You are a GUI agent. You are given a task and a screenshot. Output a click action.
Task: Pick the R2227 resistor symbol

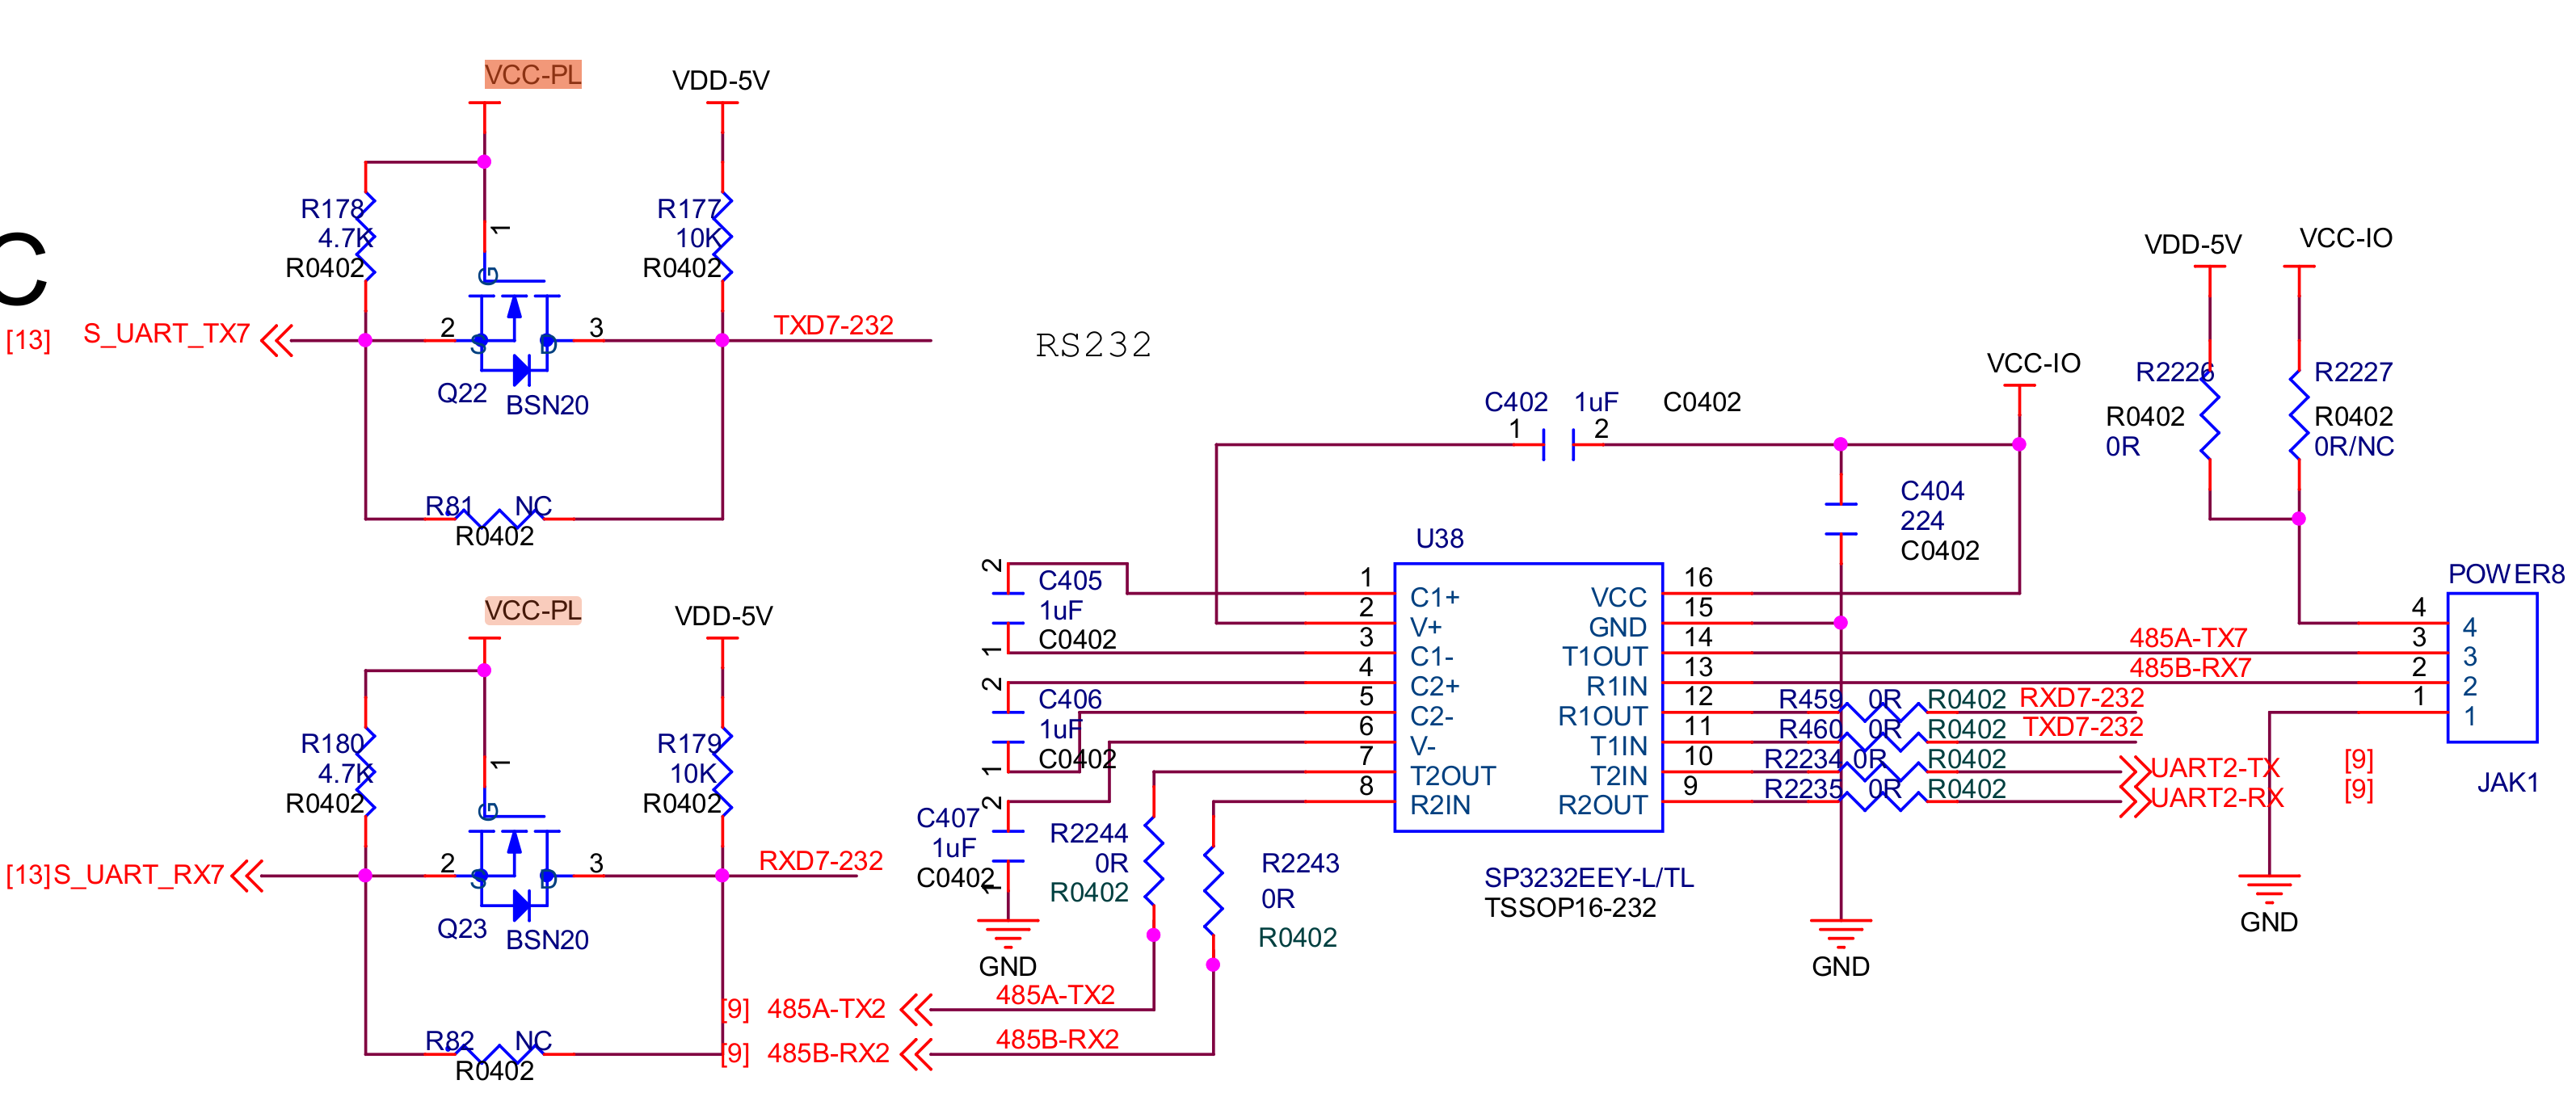pyautogui.click(x=2299, y=415)
